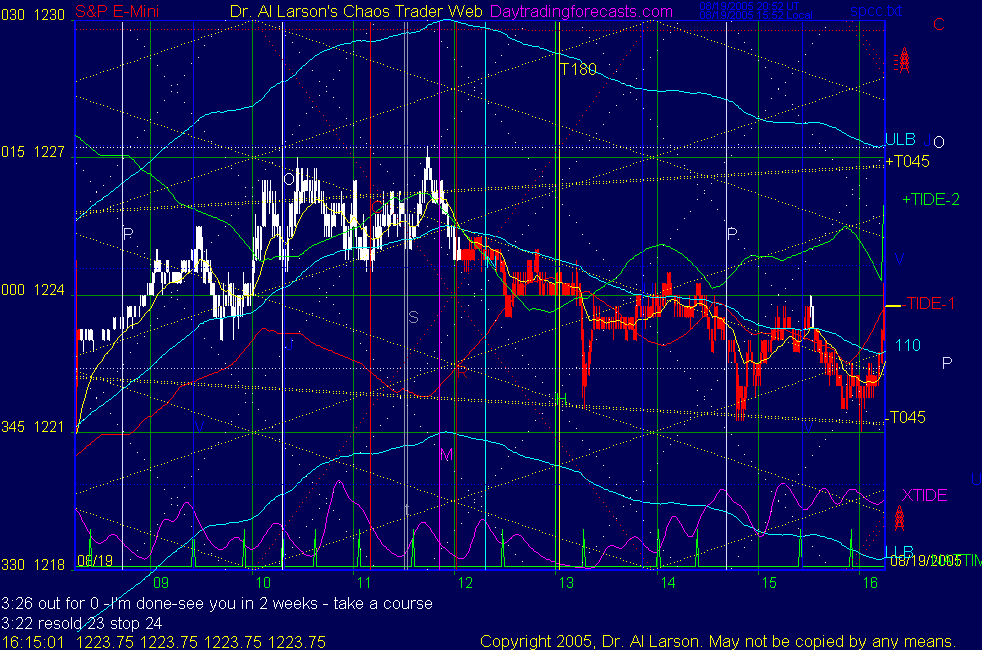Viewport: 982px width, 650px height.
Task: Click the "spcc.txt" file name label
Action: point(876,11)
